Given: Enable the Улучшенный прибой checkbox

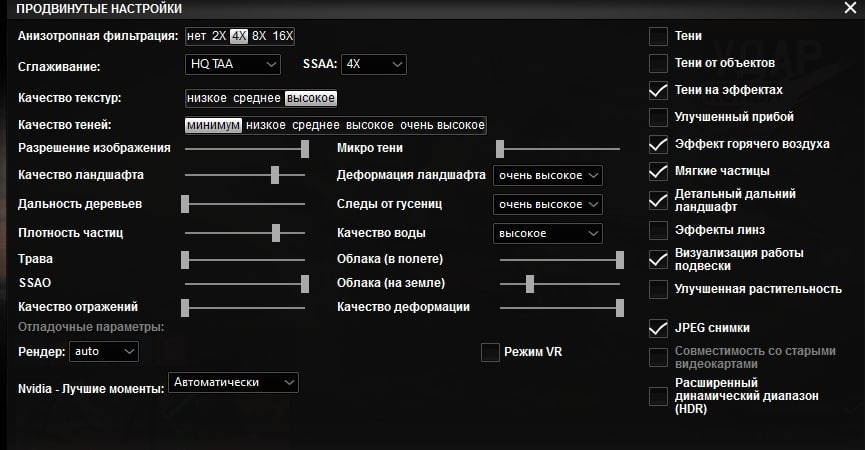Looking at the screenshot, I should [x=658, y=117].
